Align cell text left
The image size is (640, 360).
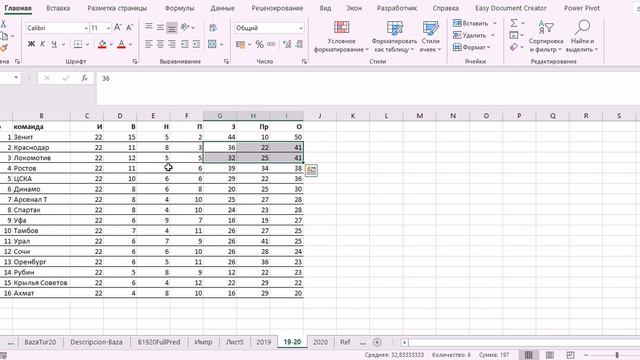(x=149, y=44)
